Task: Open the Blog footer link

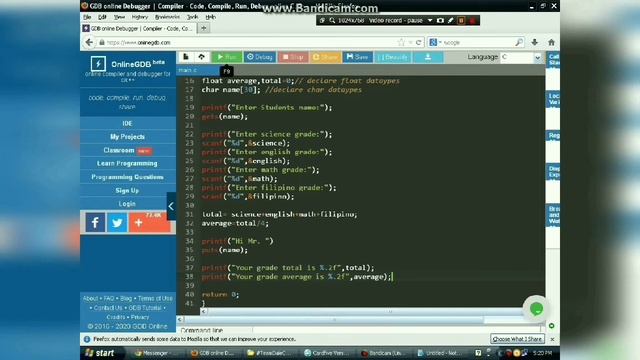Action: (126, 298)
